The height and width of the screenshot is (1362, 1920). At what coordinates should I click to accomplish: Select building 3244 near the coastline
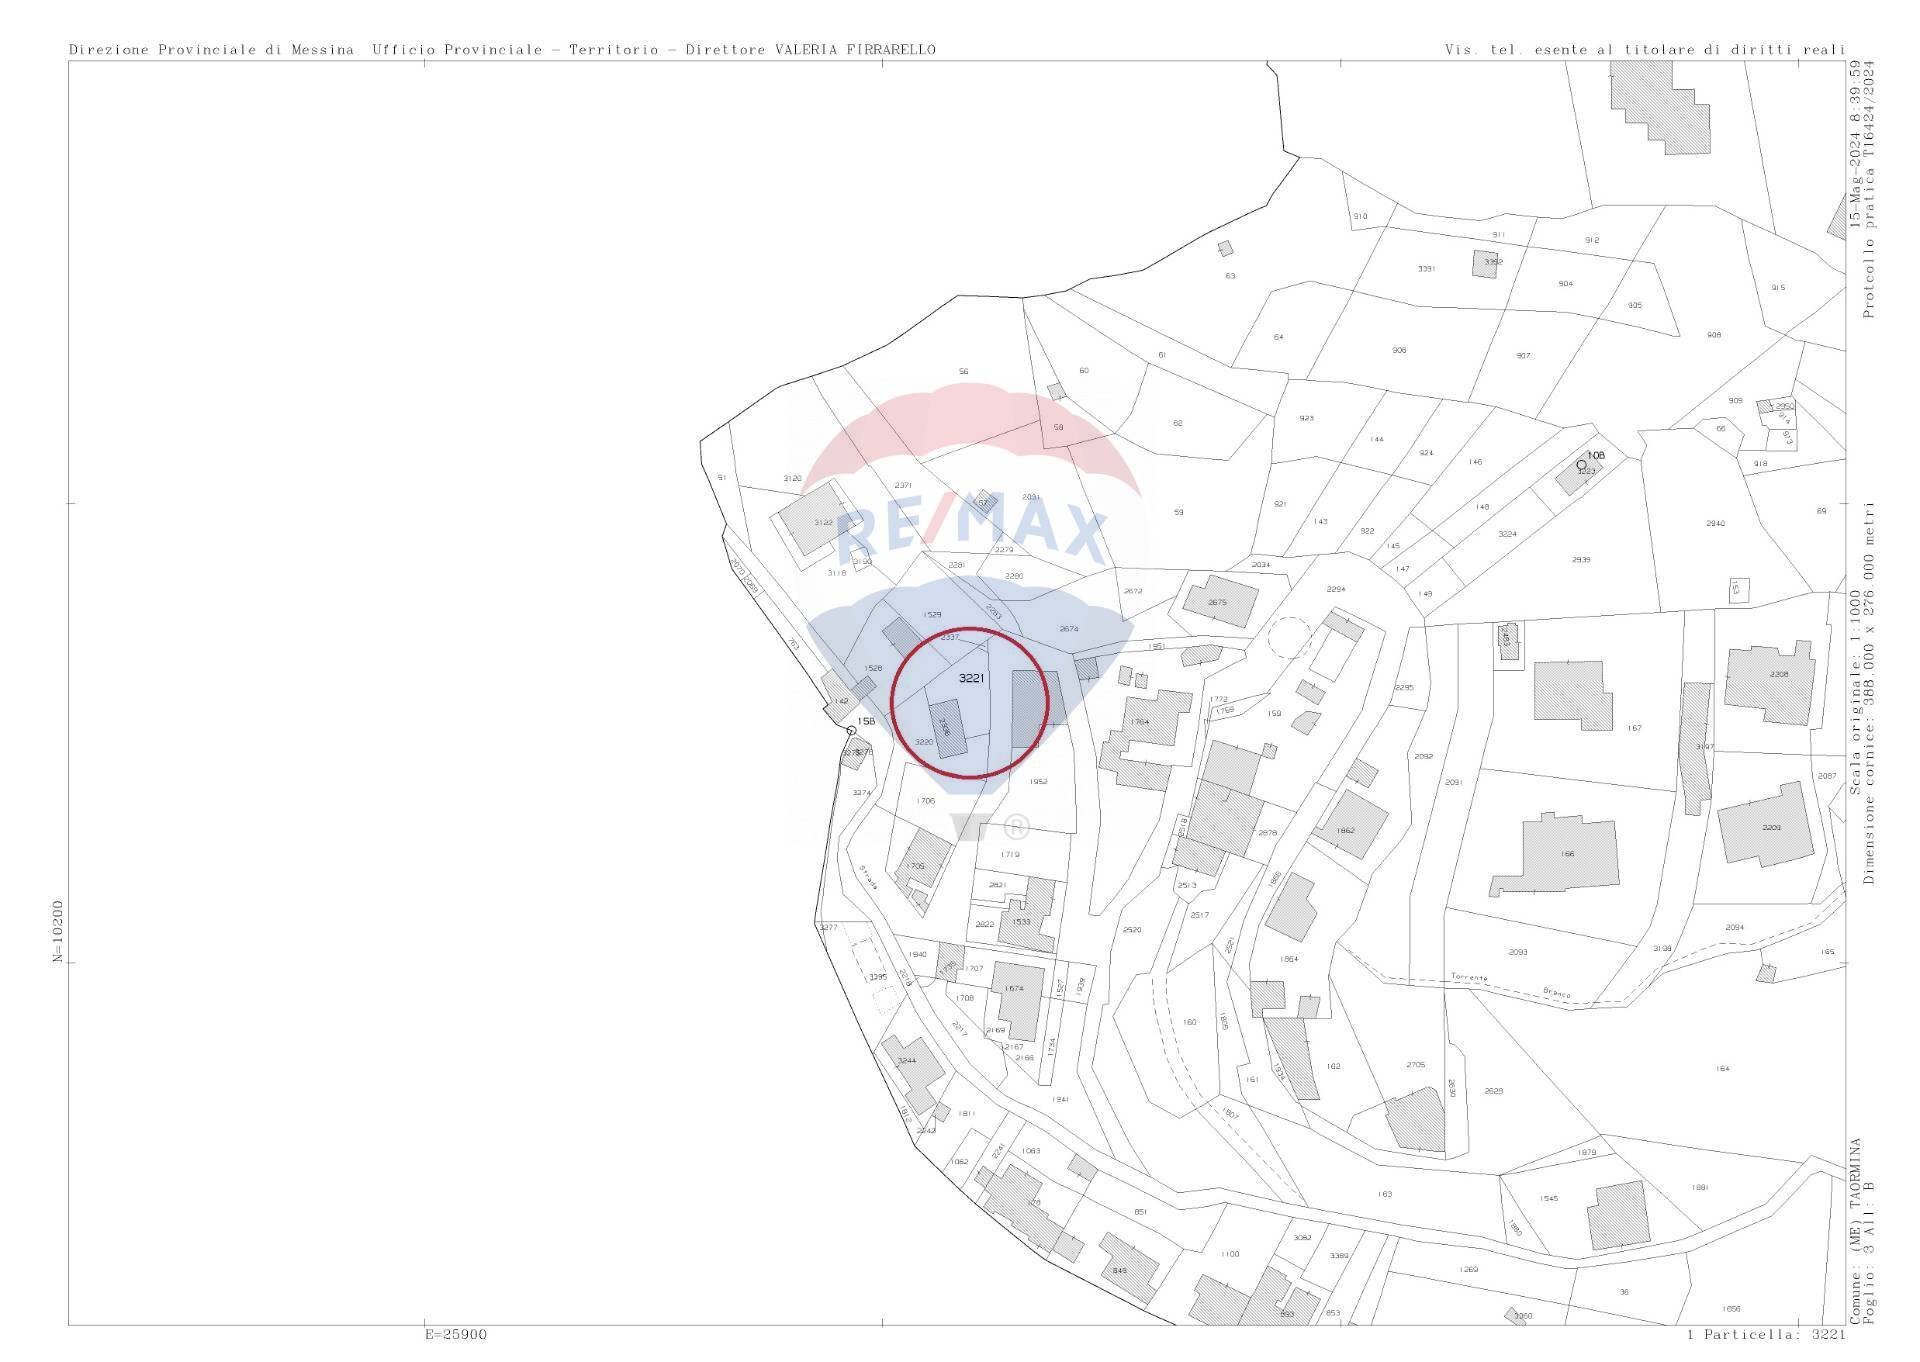click(911, 1064)
